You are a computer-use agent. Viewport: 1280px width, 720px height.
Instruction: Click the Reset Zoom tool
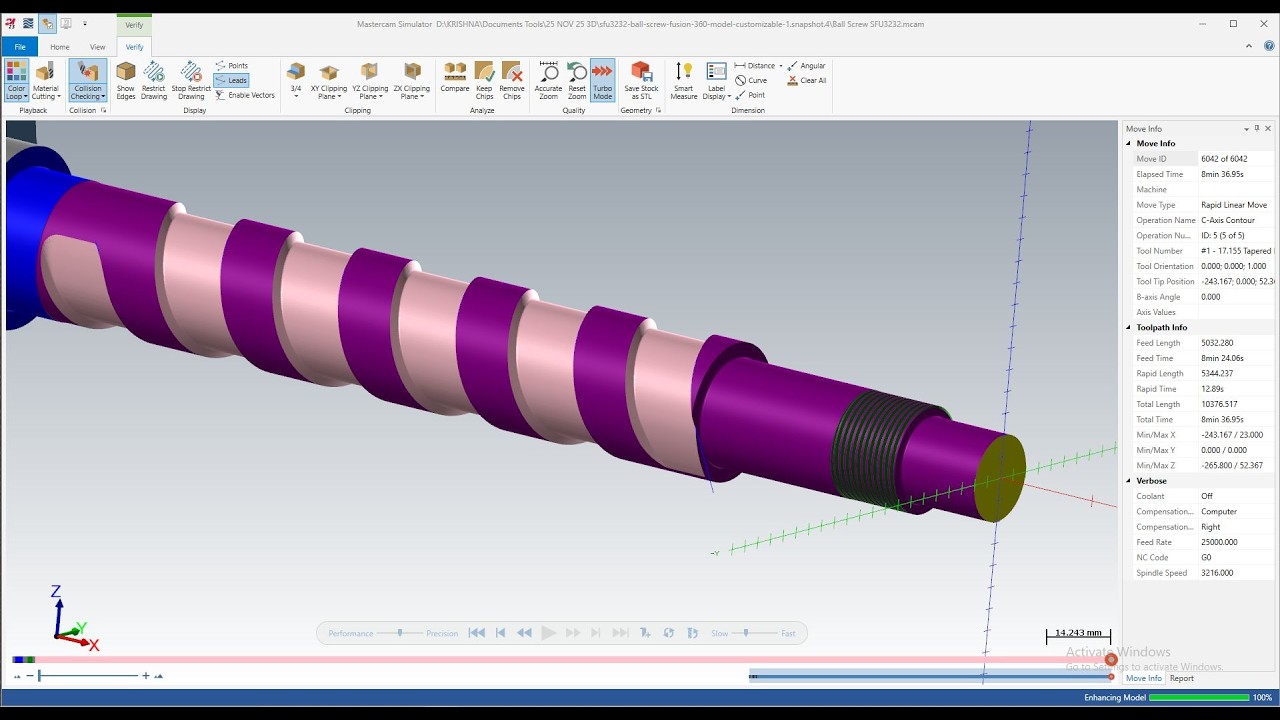pos(577,80)
